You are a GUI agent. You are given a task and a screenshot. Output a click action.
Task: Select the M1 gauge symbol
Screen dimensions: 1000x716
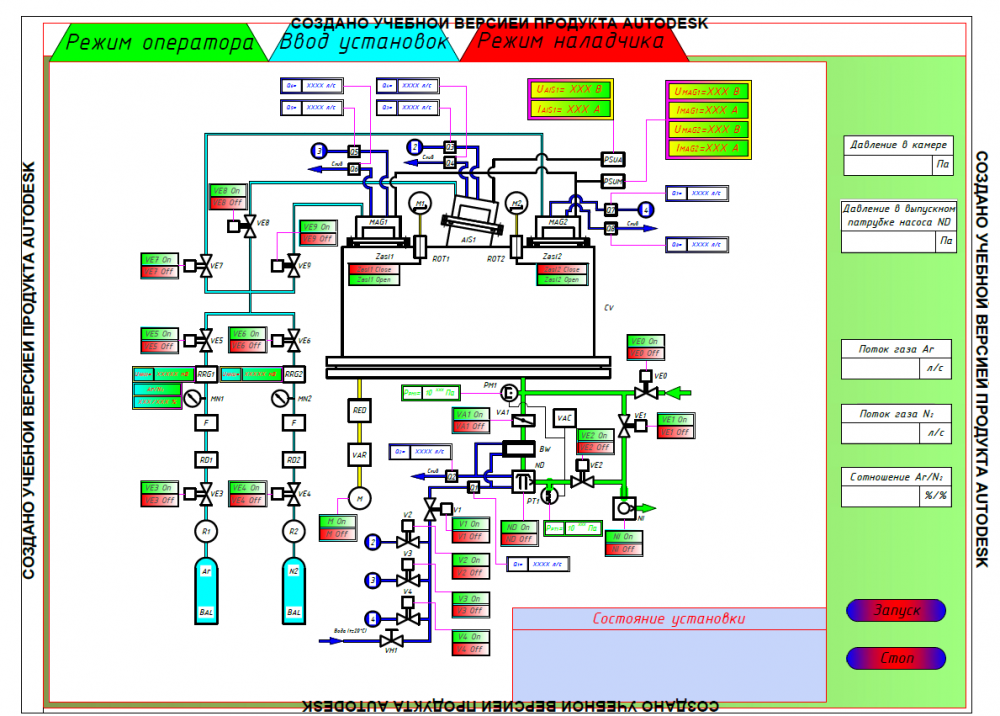(420, 203)
